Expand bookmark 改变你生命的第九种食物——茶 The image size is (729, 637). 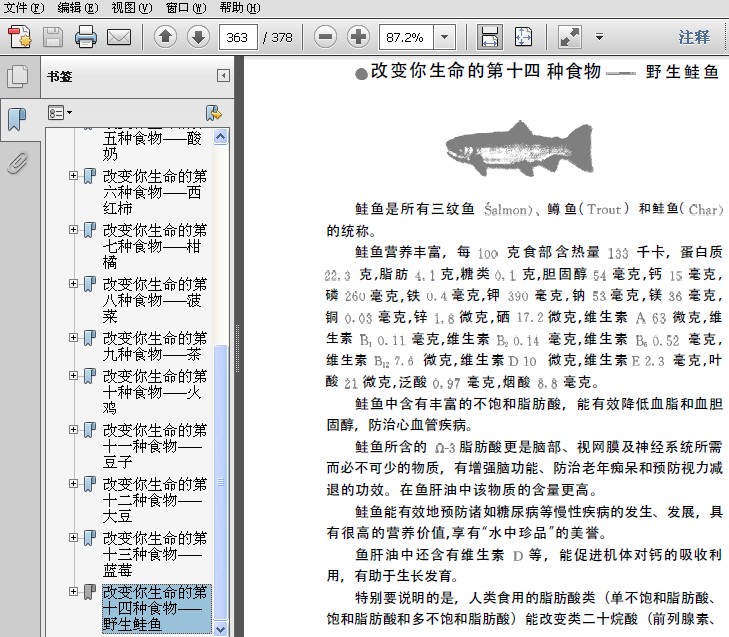coord(73,338)
